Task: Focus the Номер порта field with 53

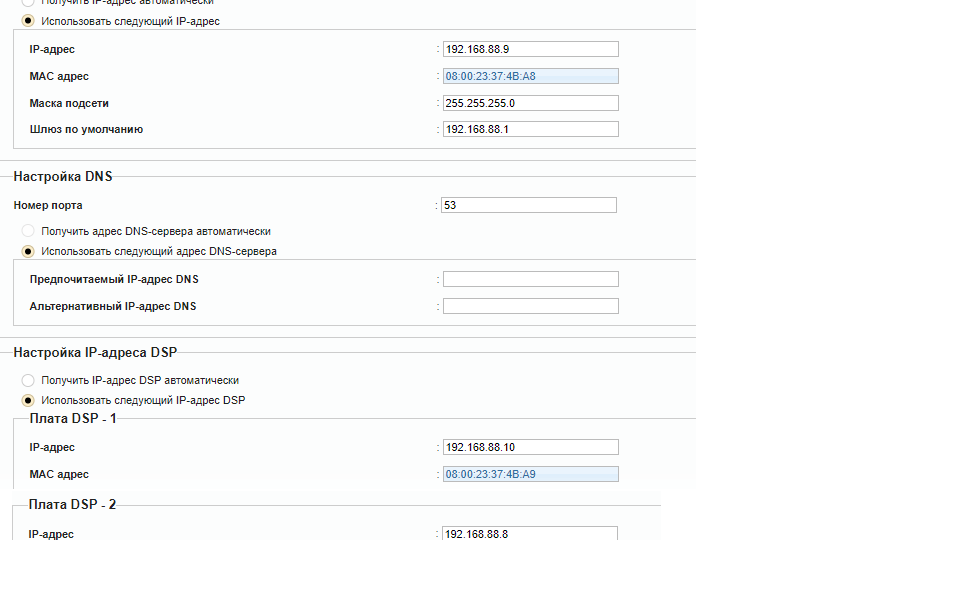Action: [529, 205]
